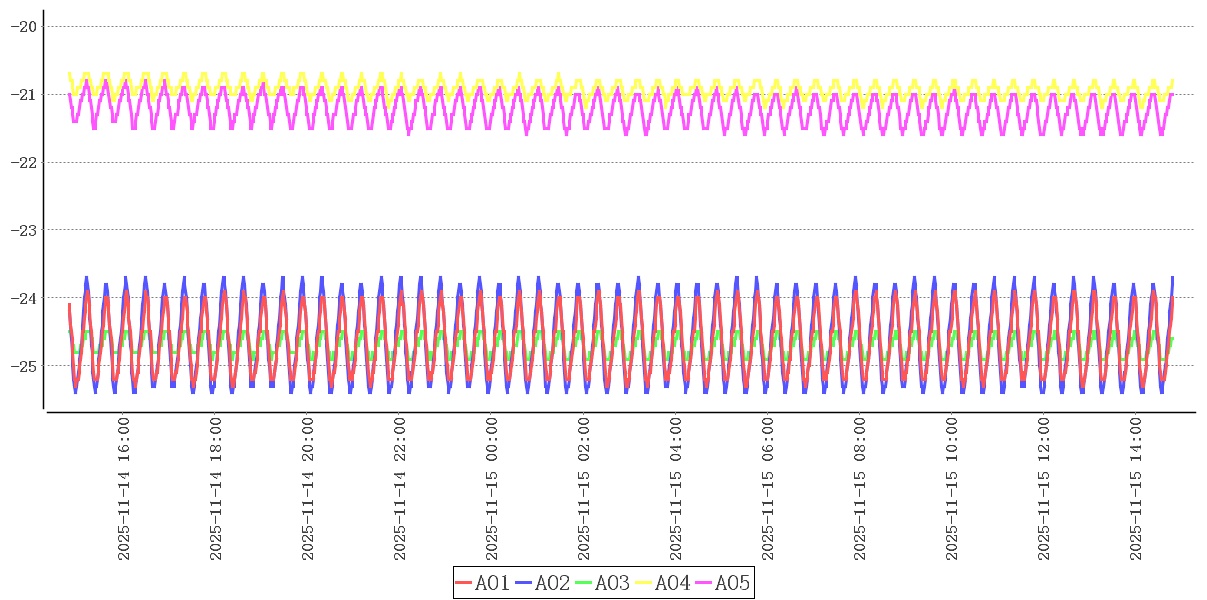Click the magenta A05 legend line swatch

704,583
